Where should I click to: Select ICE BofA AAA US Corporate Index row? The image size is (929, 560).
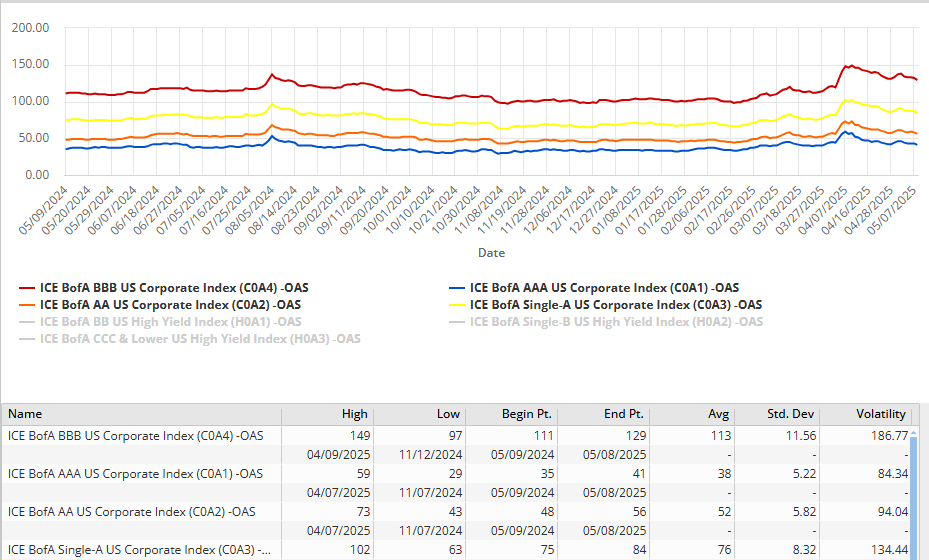[x=456, y=473]
